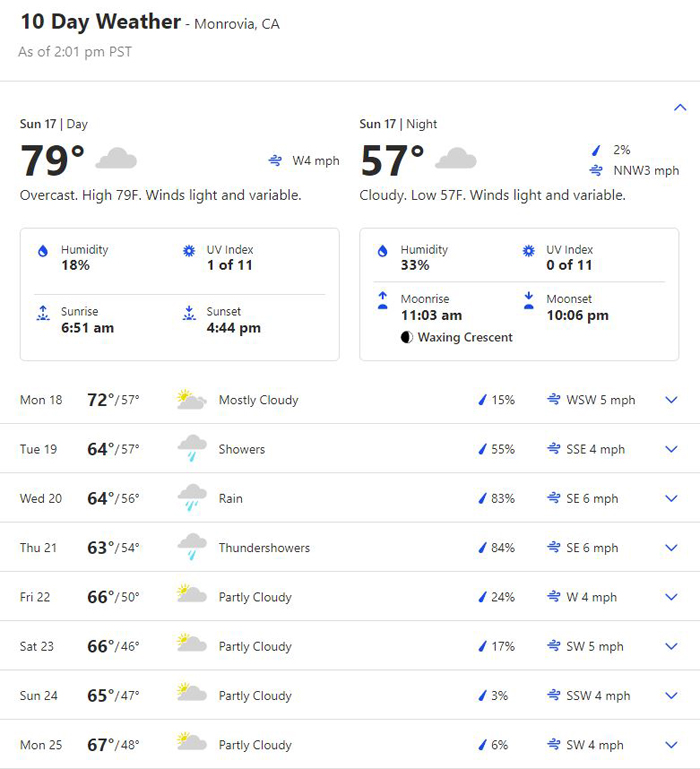The image size is (700, 769).
Task: Click the Moonrise icon
Action: click(x=383, y=300)
